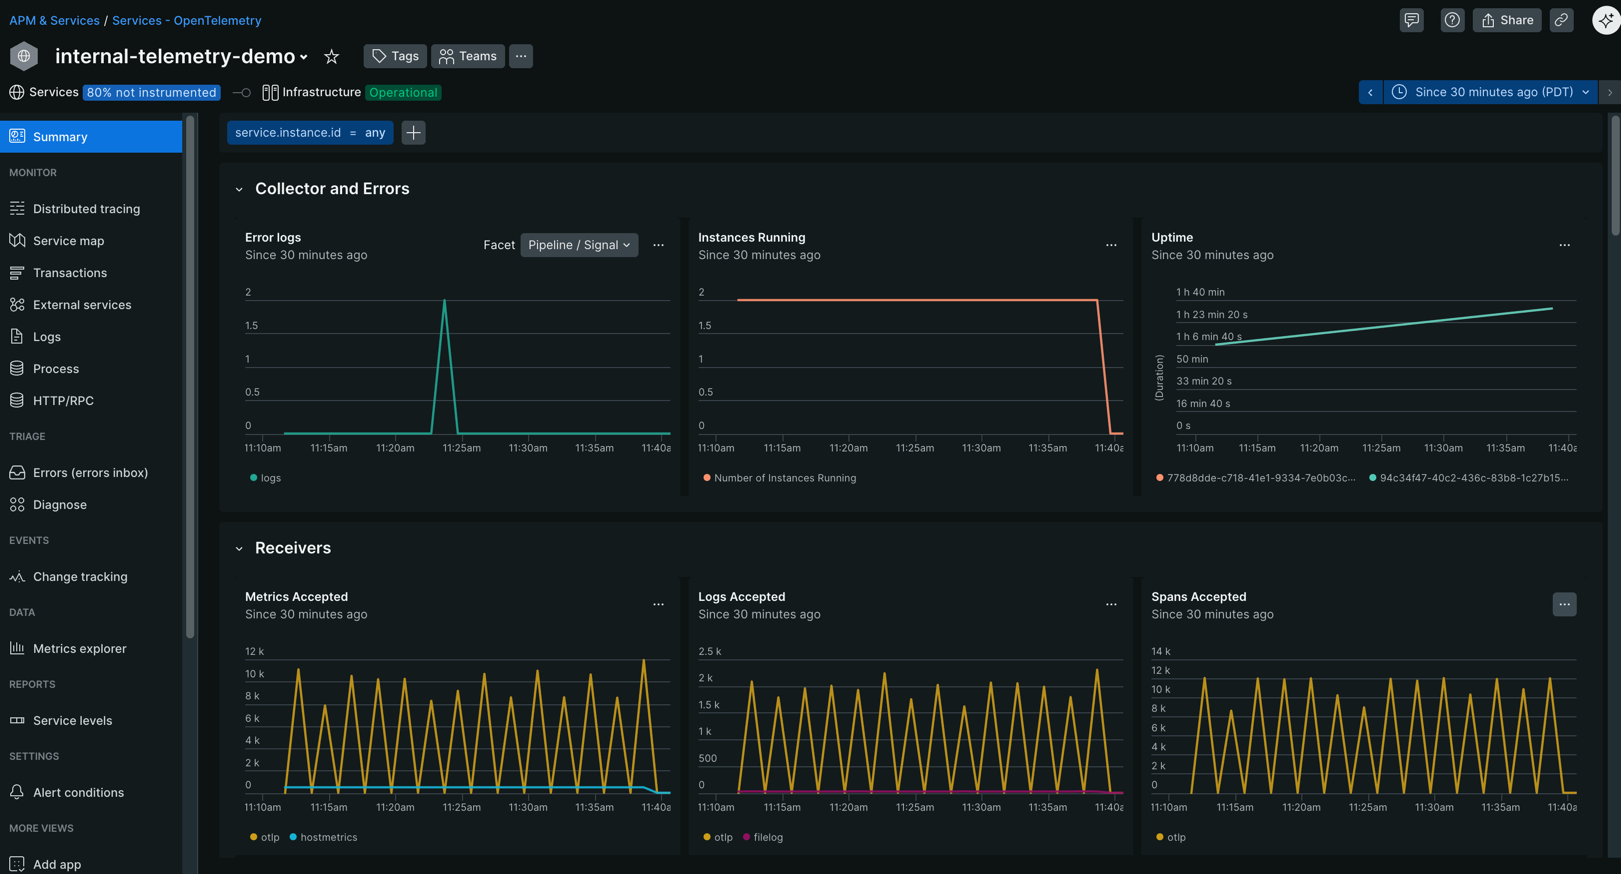The image size is (1621, 874).
Task: Toggle the filelog legend series
Action: 767,837
